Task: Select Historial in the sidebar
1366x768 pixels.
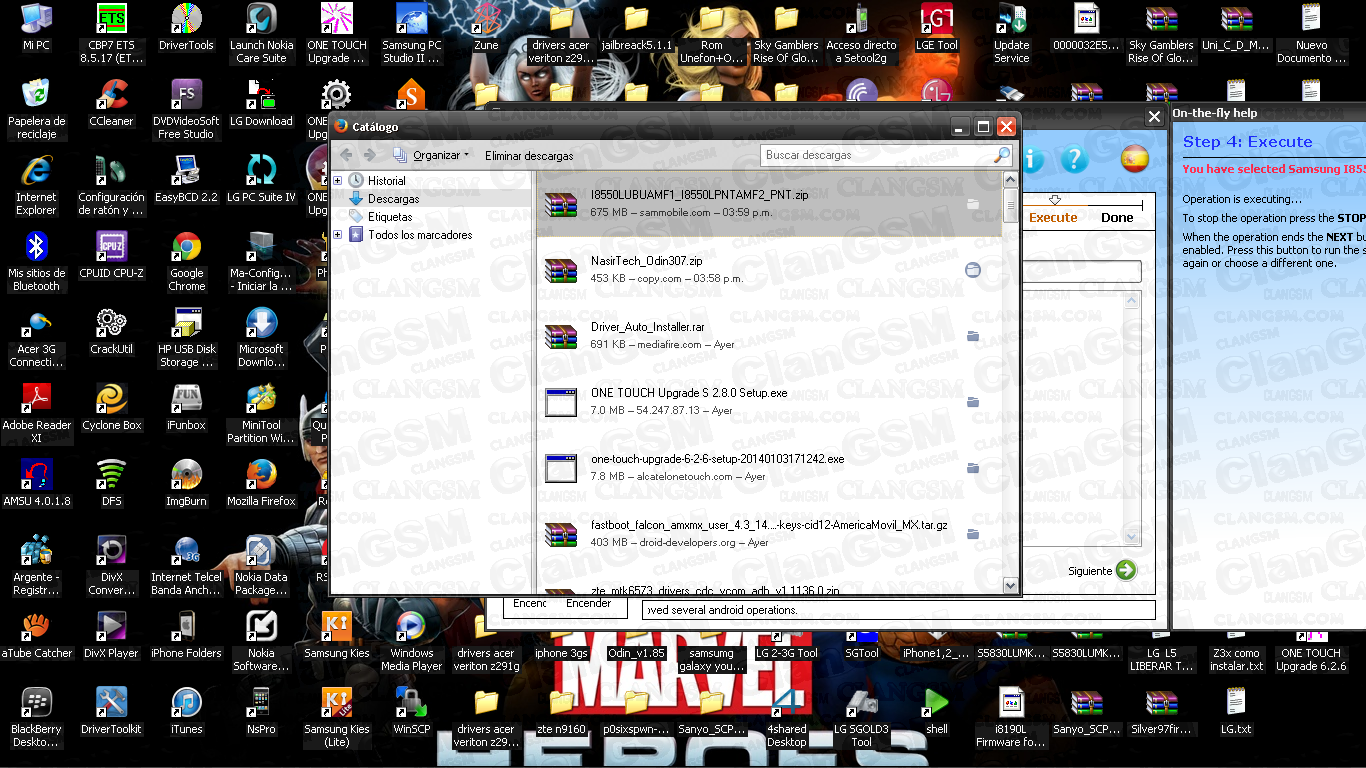Action: pyautogui.click(x=386, y=181)
